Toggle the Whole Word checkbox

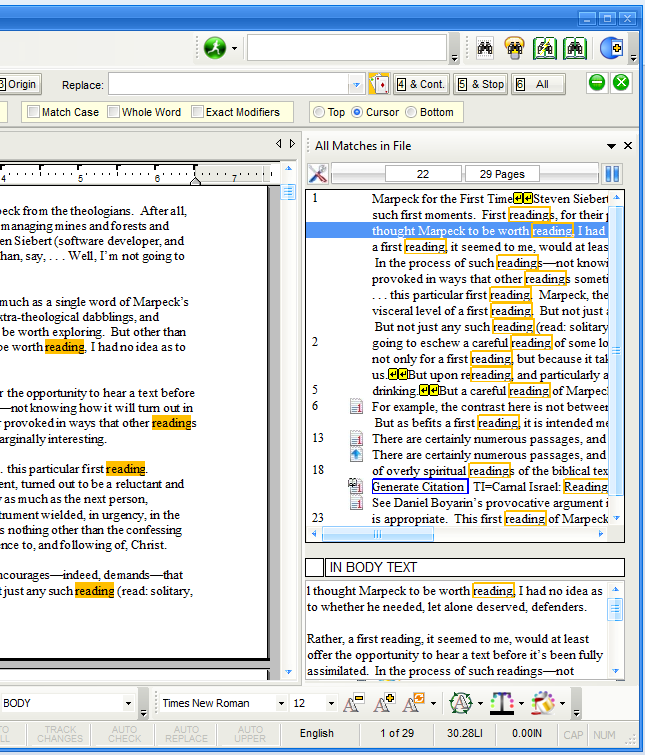[x=114, y=112]
